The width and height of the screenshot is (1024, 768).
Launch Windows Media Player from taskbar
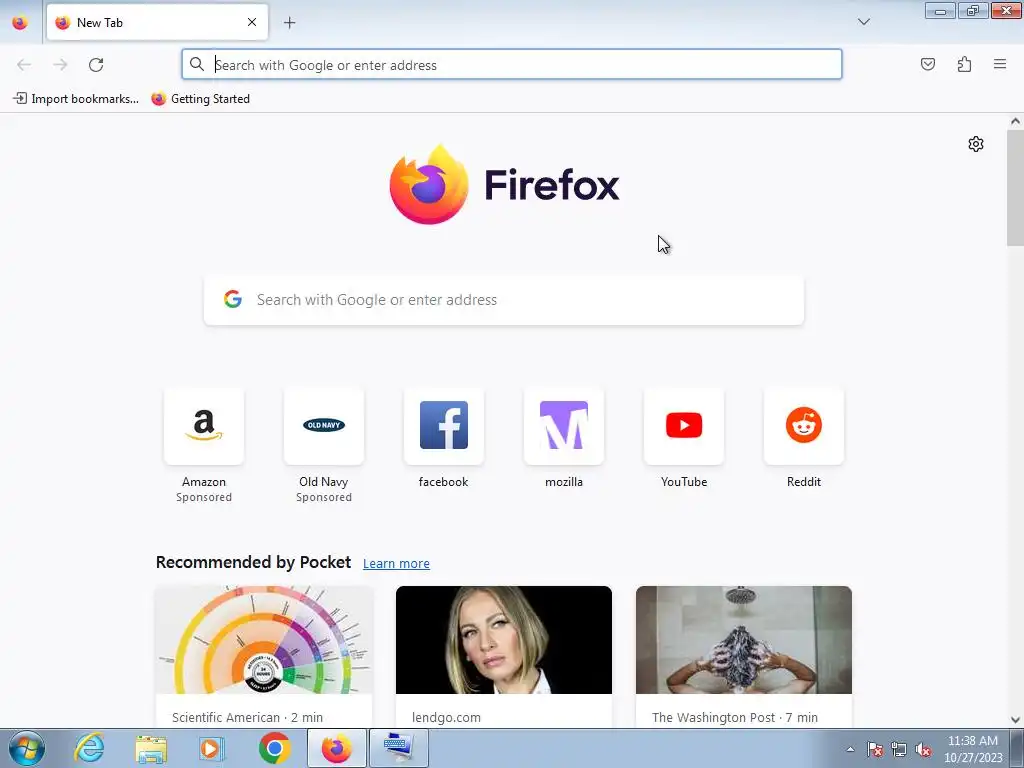(212, 748)
